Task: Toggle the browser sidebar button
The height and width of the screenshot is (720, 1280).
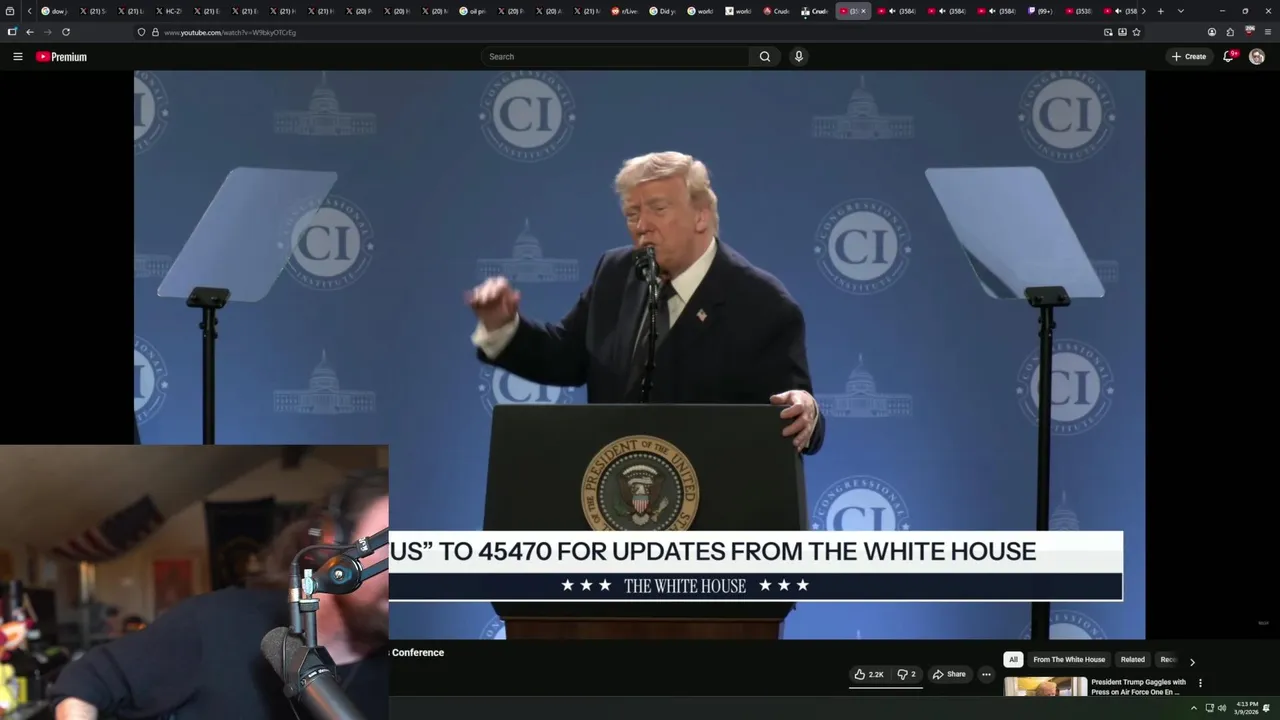Action: (x=12, y=32)
